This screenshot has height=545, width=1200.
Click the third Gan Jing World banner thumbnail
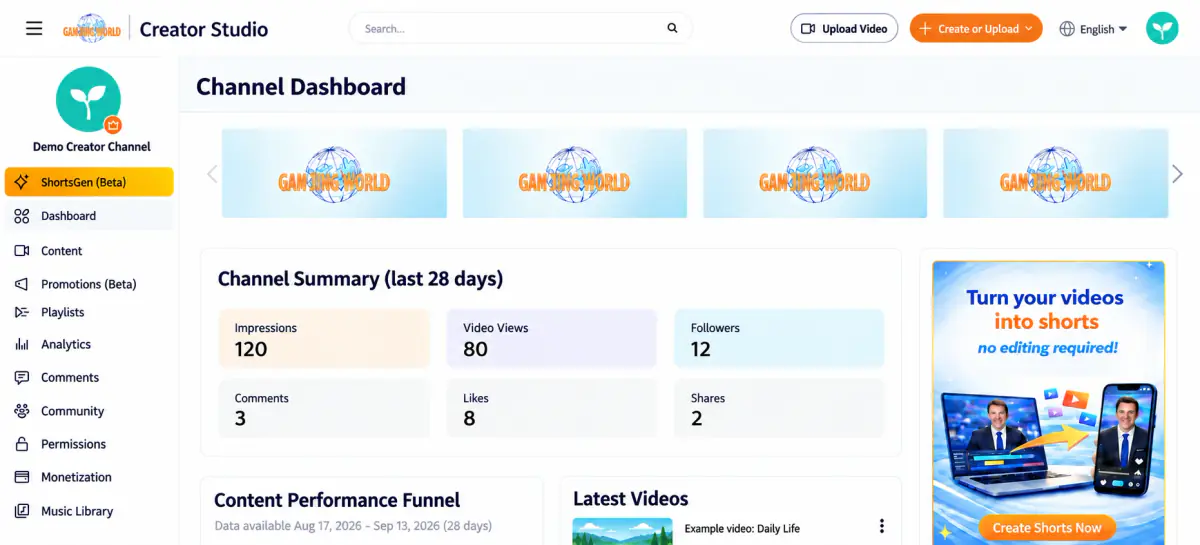tap(815, 174)
